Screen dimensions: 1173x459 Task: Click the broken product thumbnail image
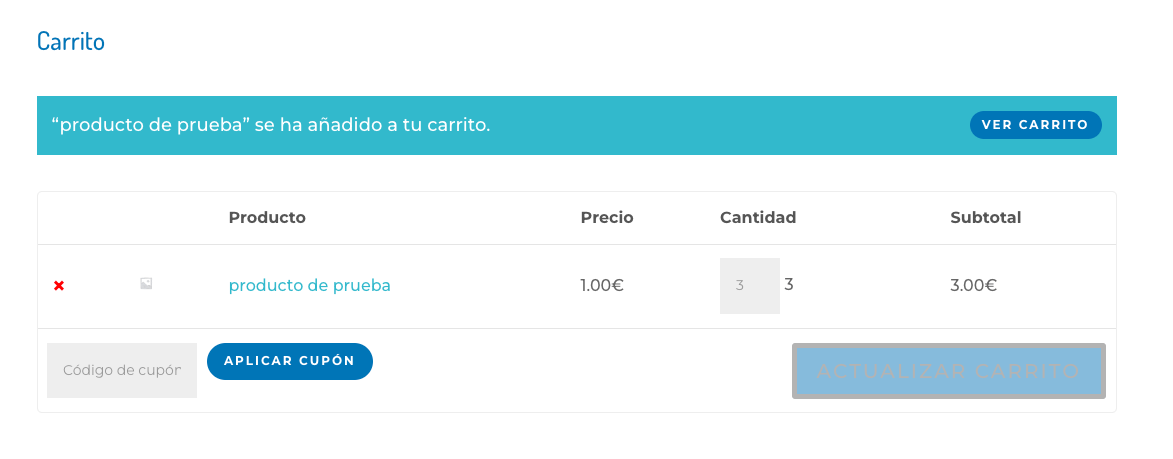coord(146,283)
